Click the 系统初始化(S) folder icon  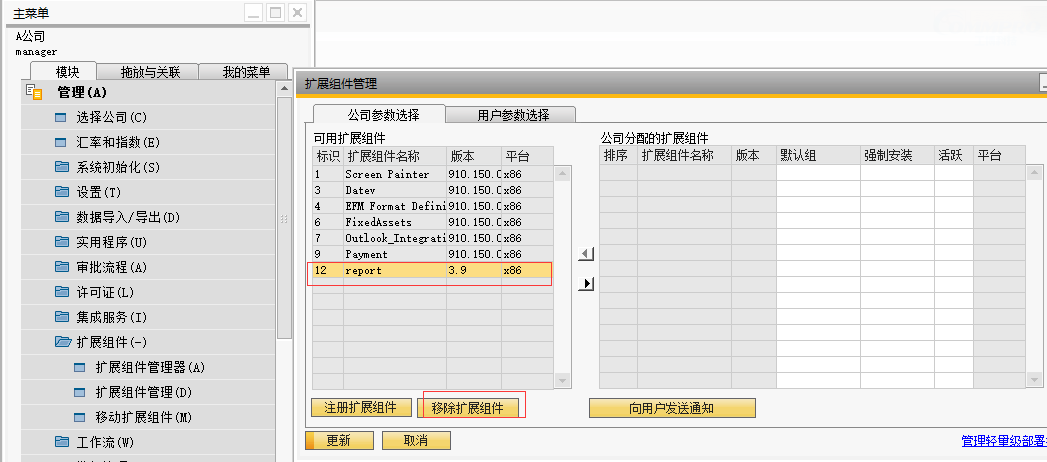(62, 167)
